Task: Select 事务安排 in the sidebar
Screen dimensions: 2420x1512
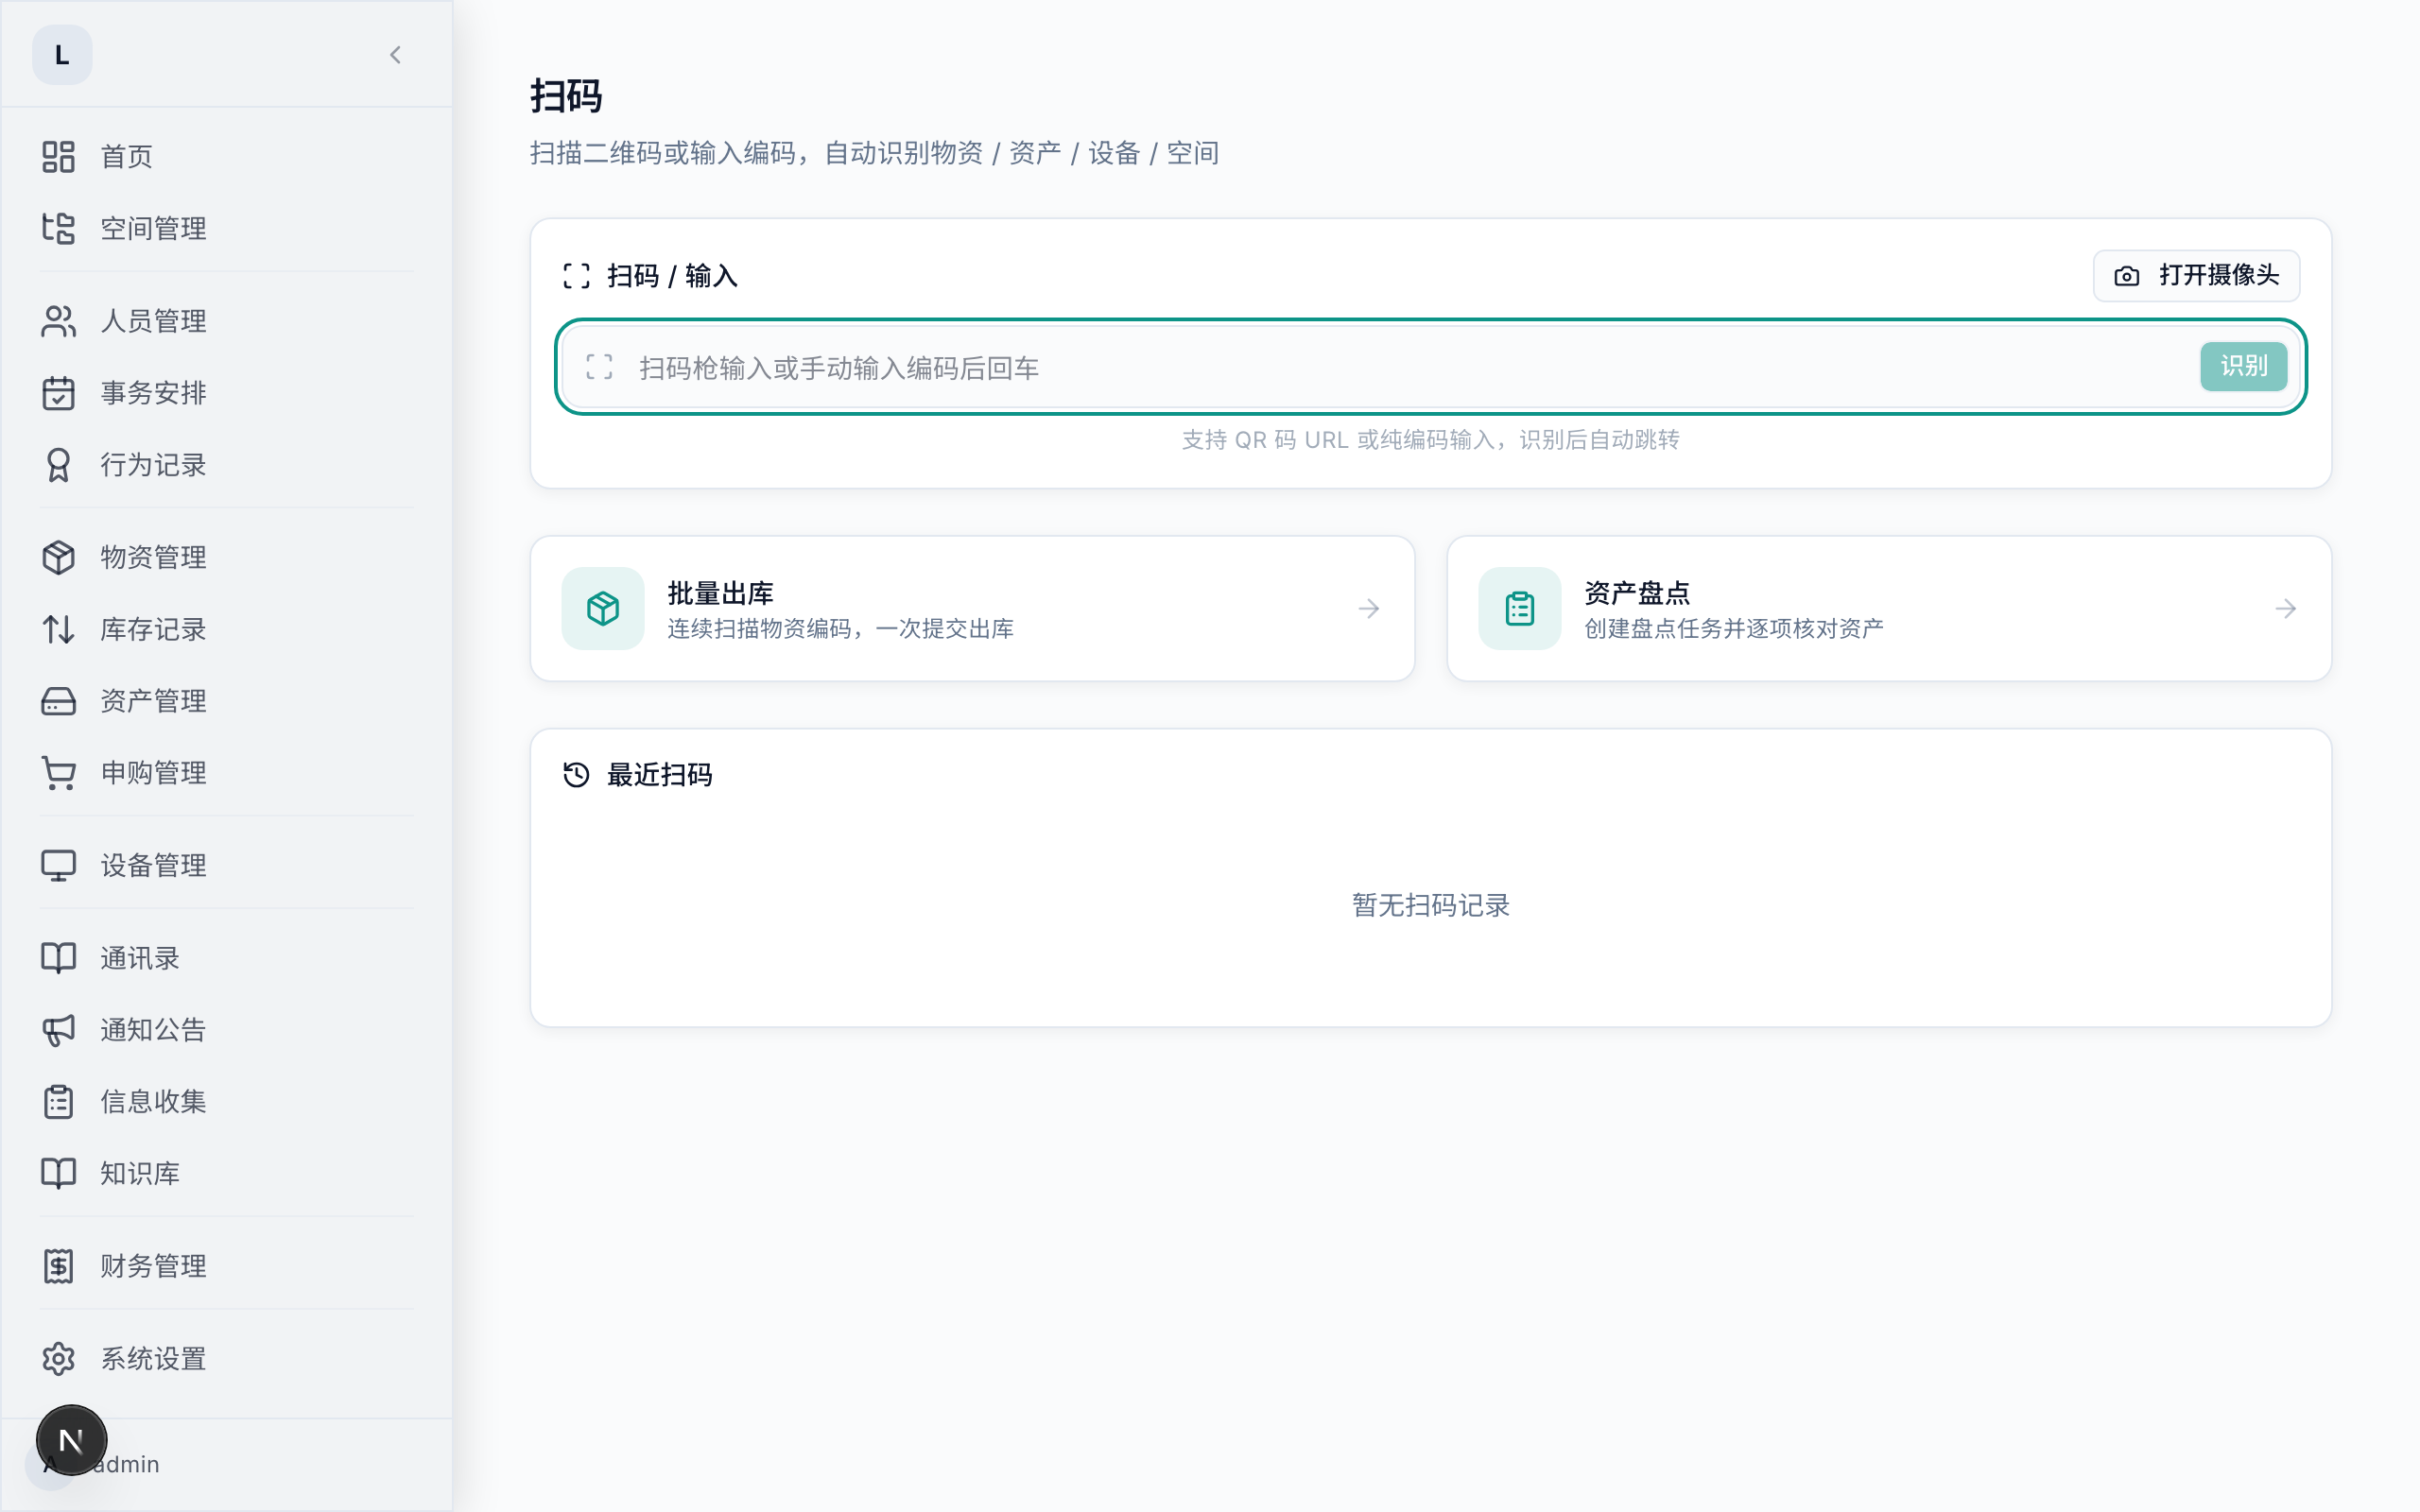Action: pyautogui.click(x=227, y=393)
